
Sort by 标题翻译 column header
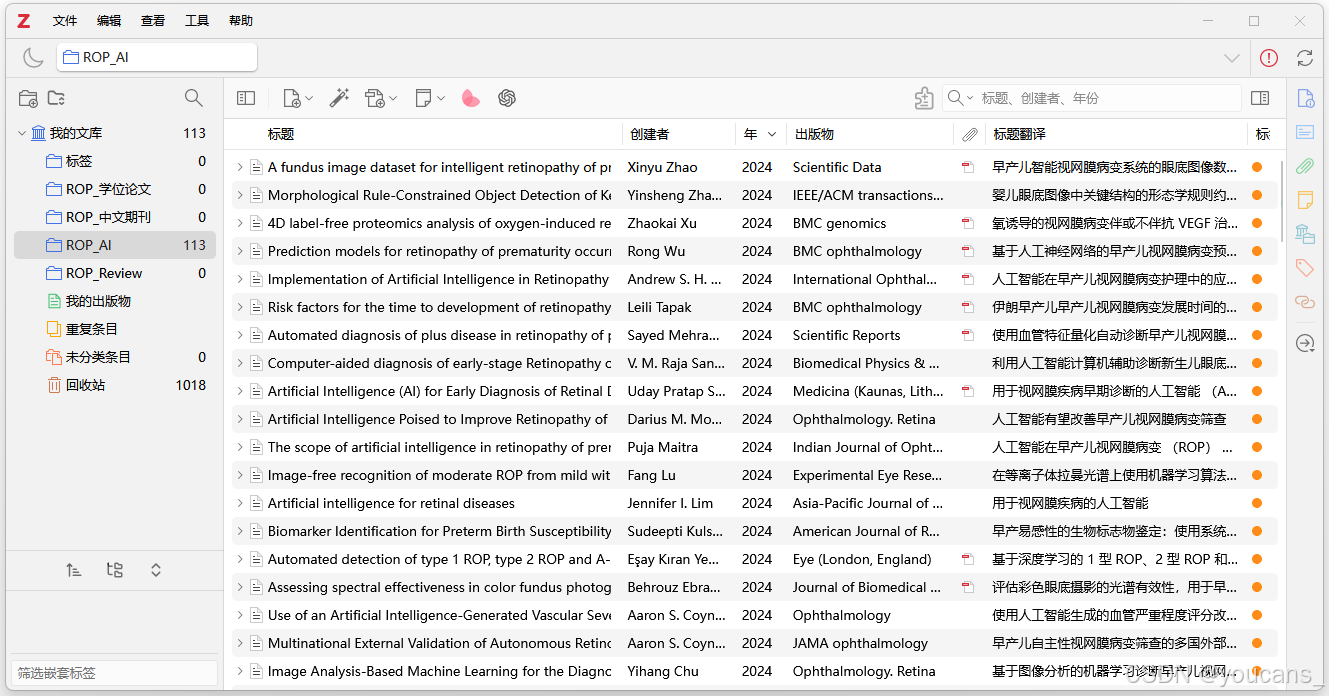(x=1116, y=134)
